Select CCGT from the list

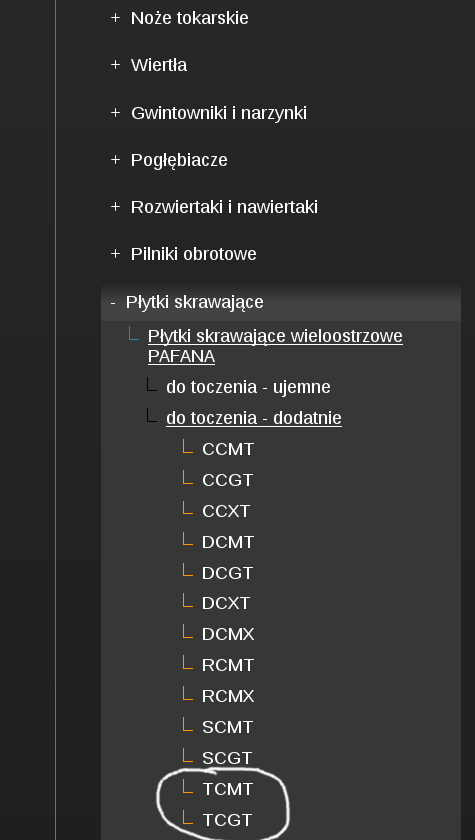tap(227, 480)
